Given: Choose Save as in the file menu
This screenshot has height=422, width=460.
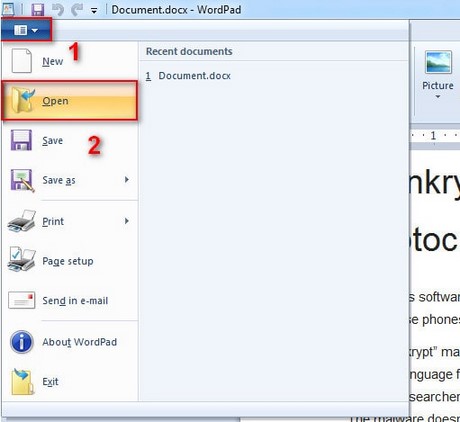Looking at the screenshot, I should click(70, 180).
